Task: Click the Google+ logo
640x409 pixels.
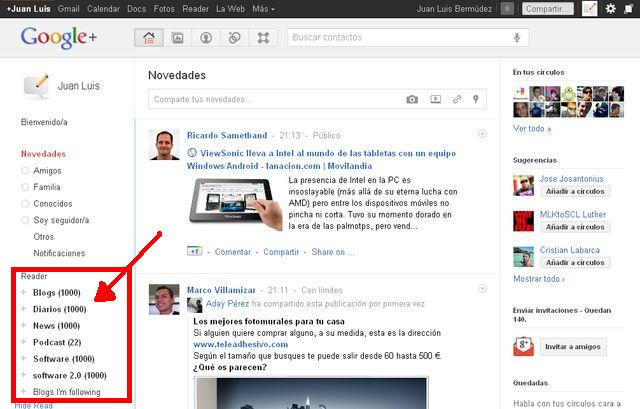Action: pyautogui.click(x=59, y=38)
